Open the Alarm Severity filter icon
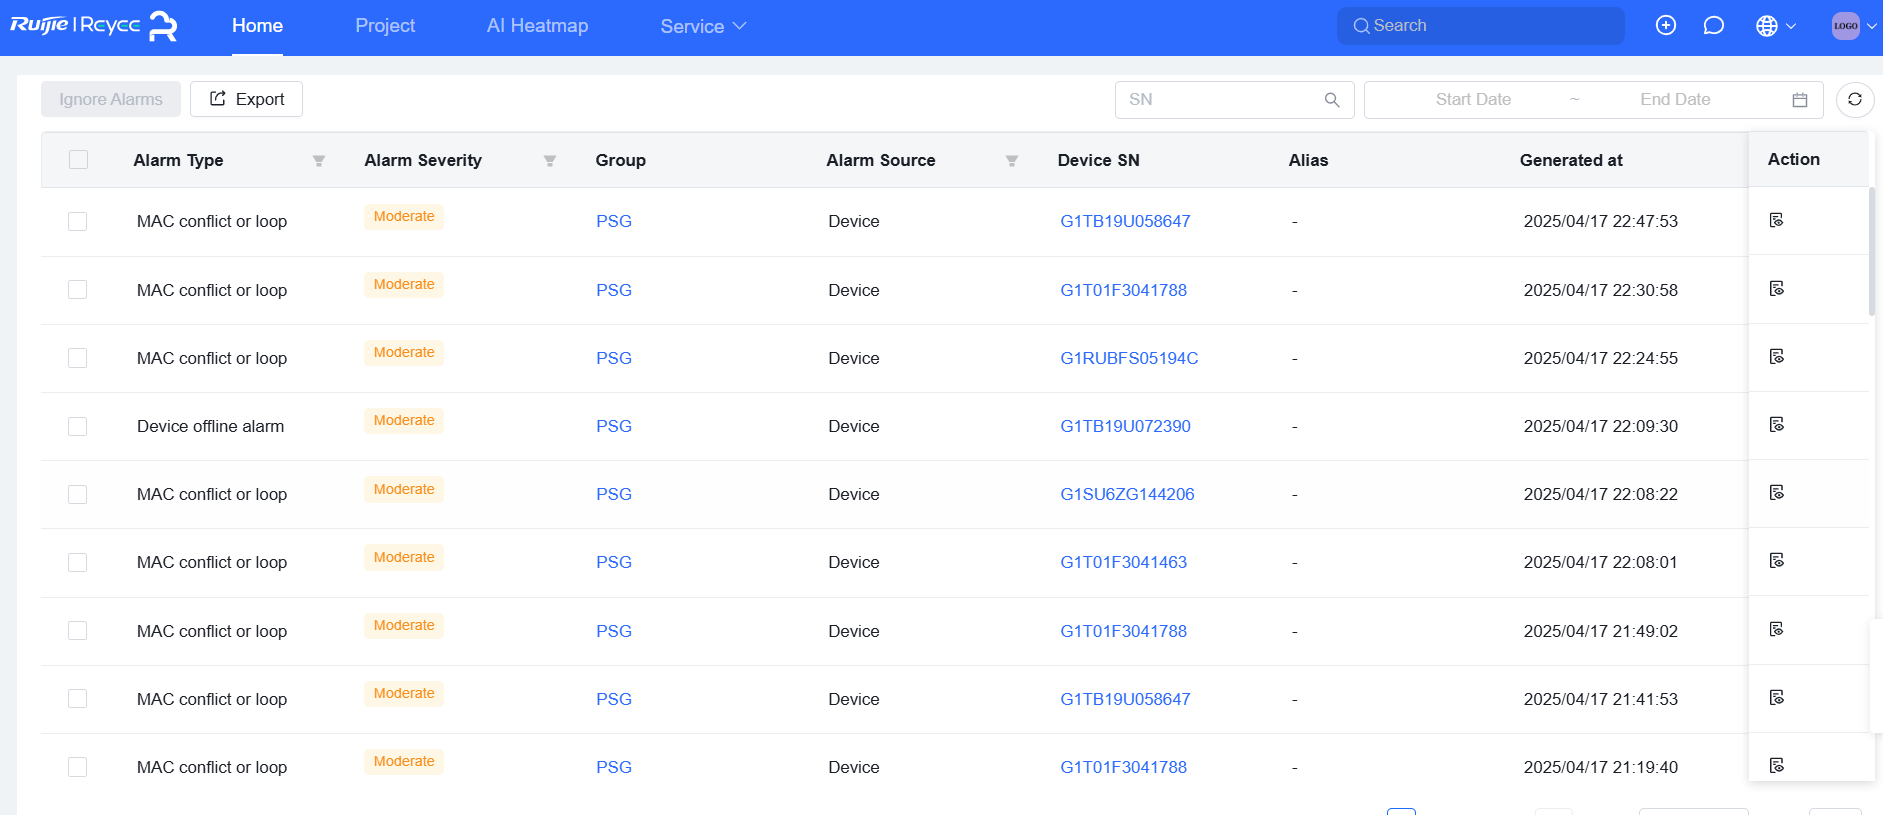Viewport: 1883px width, 815px height. (x=550, y=161)
